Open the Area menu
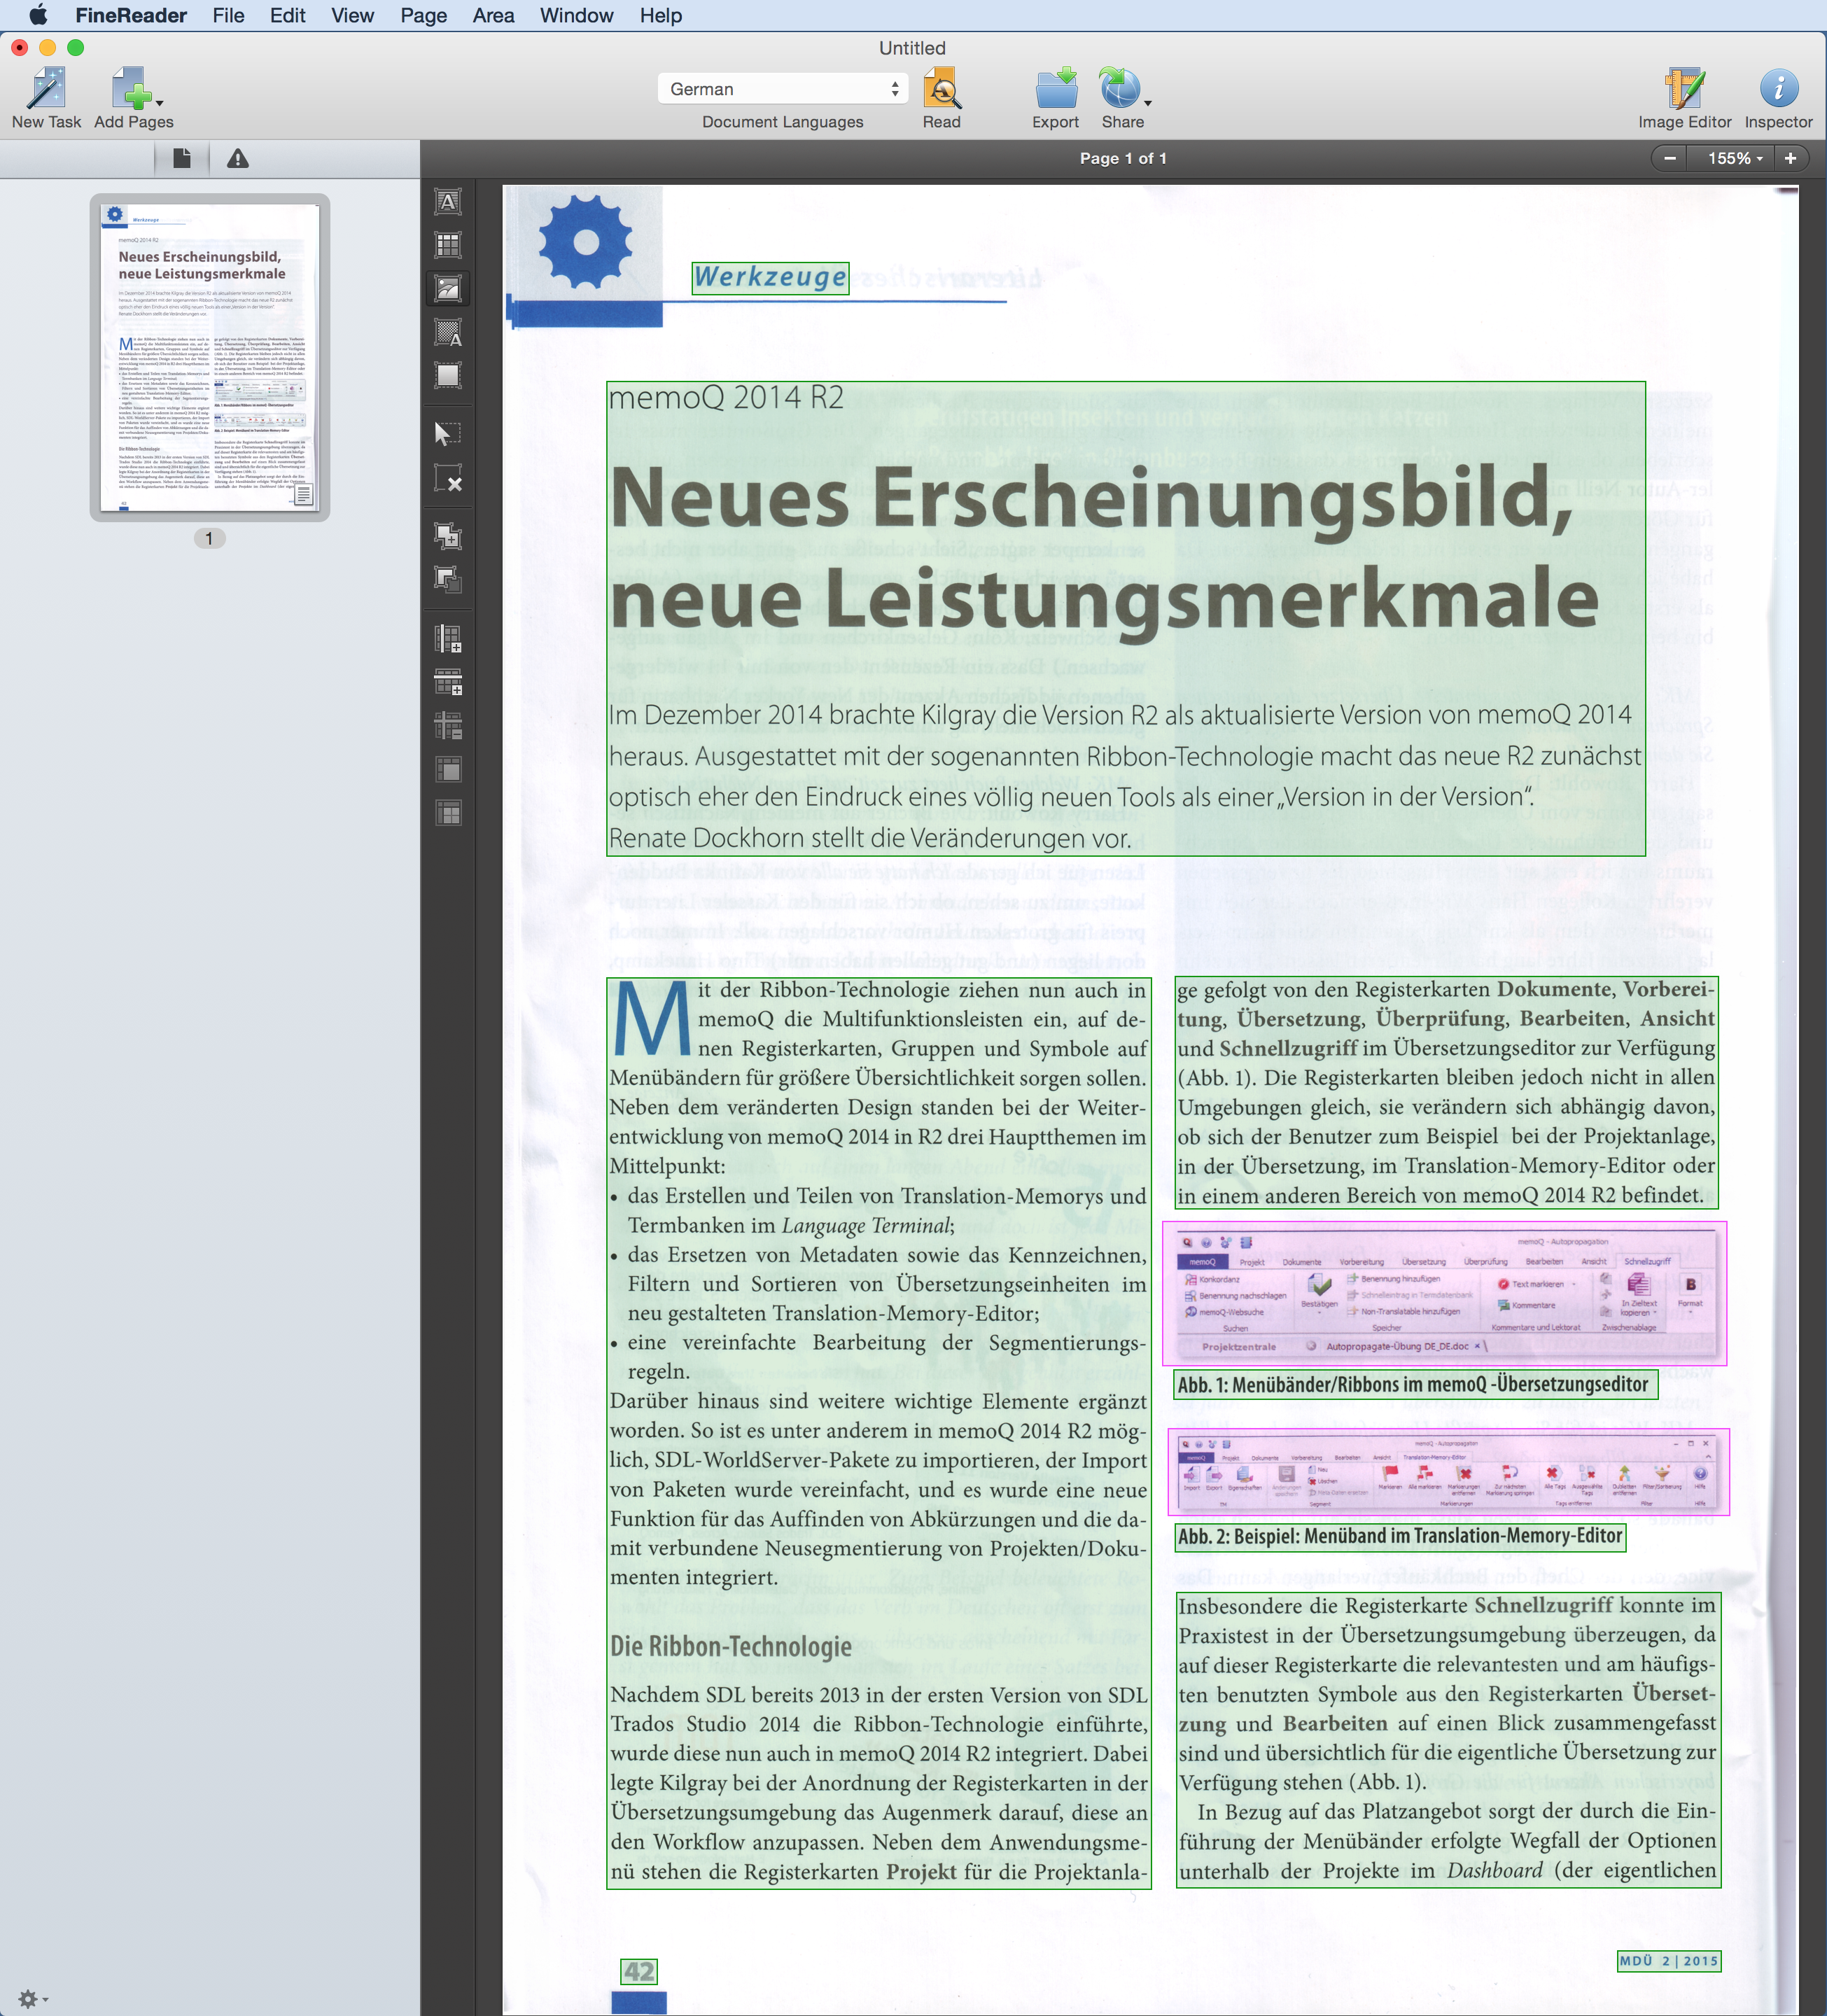Viewport: 1827px width, 2016px height. pos(493,16)
